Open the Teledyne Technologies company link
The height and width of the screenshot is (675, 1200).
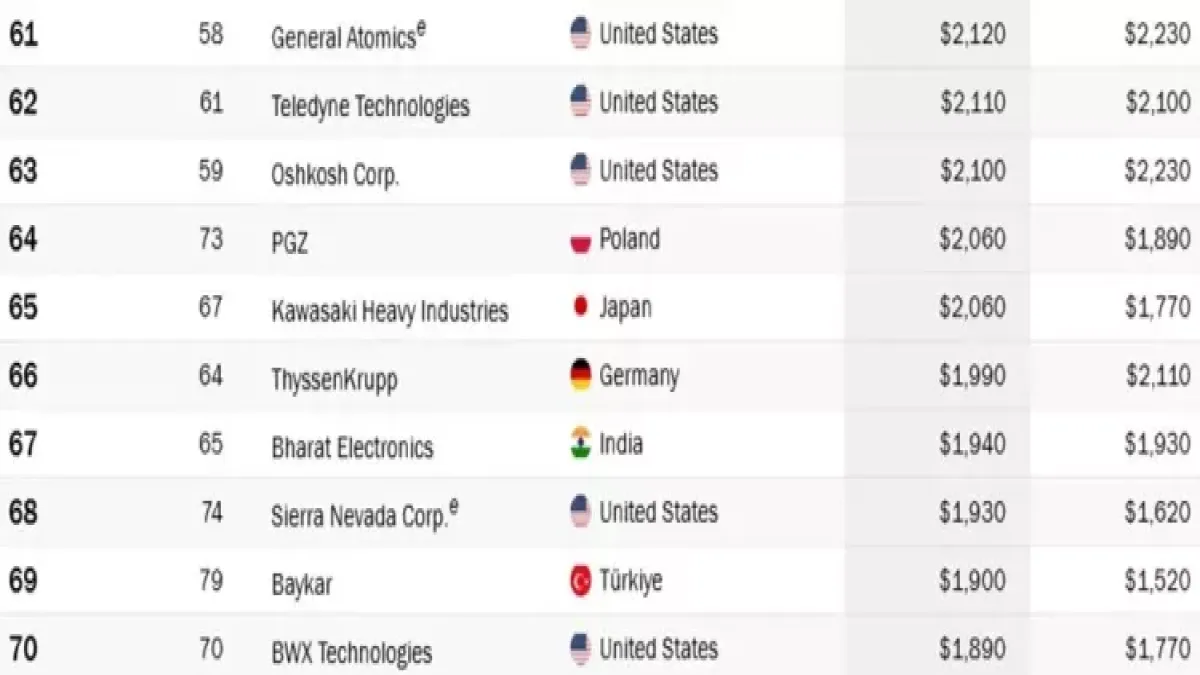pyautogui.click(x=370, y=105)
